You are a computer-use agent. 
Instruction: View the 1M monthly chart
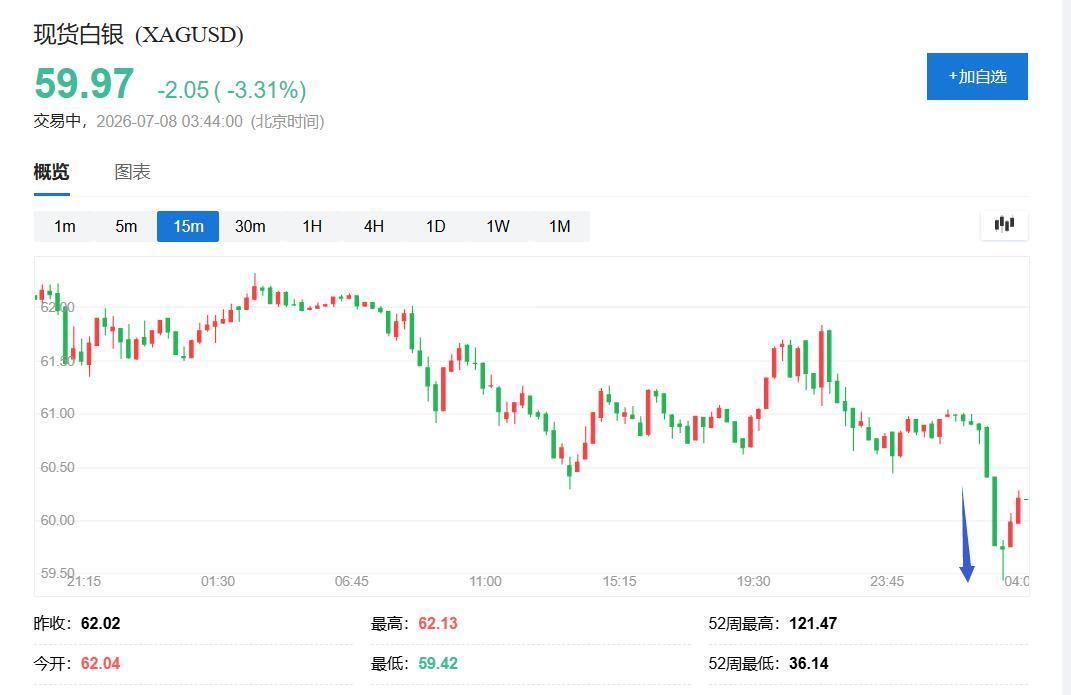pyautogui.click(x=559, y=227)
